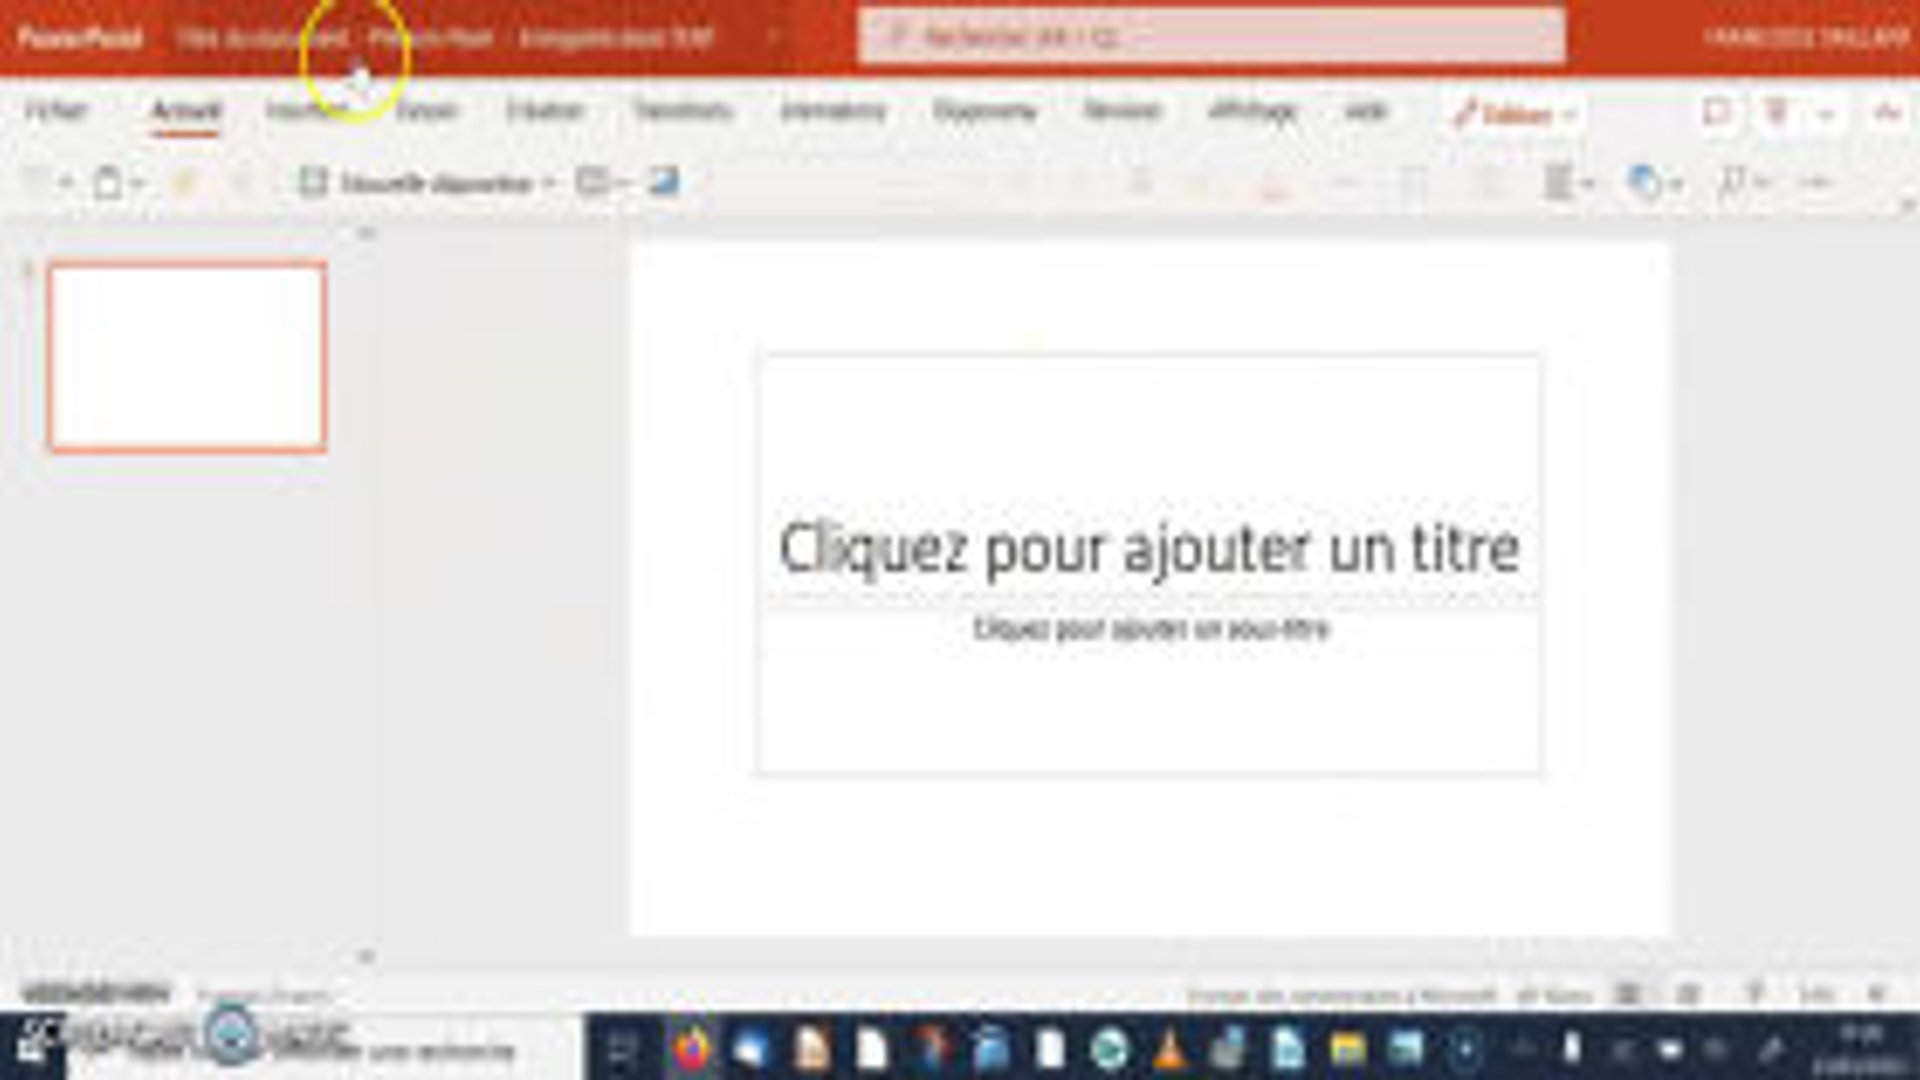Click the PowerPoint app name in header

pyautogui.click(x=80, y=38)
